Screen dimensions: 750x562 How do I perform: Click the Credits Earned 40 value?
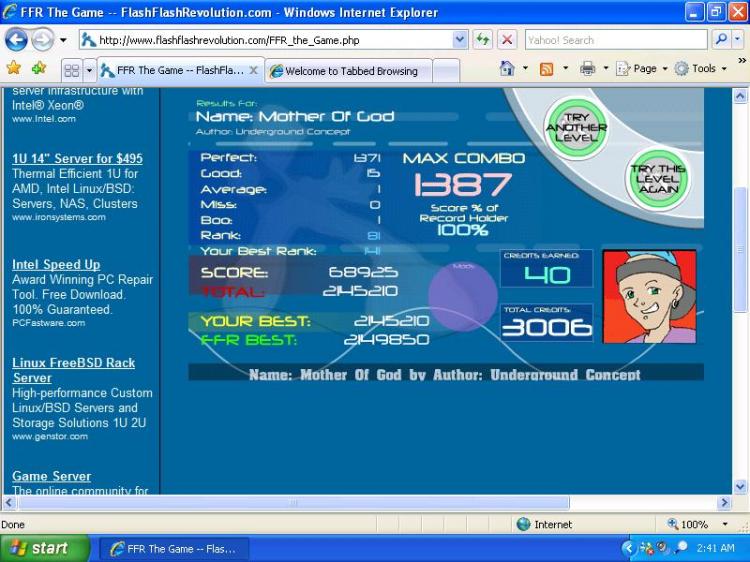[548, 275]
